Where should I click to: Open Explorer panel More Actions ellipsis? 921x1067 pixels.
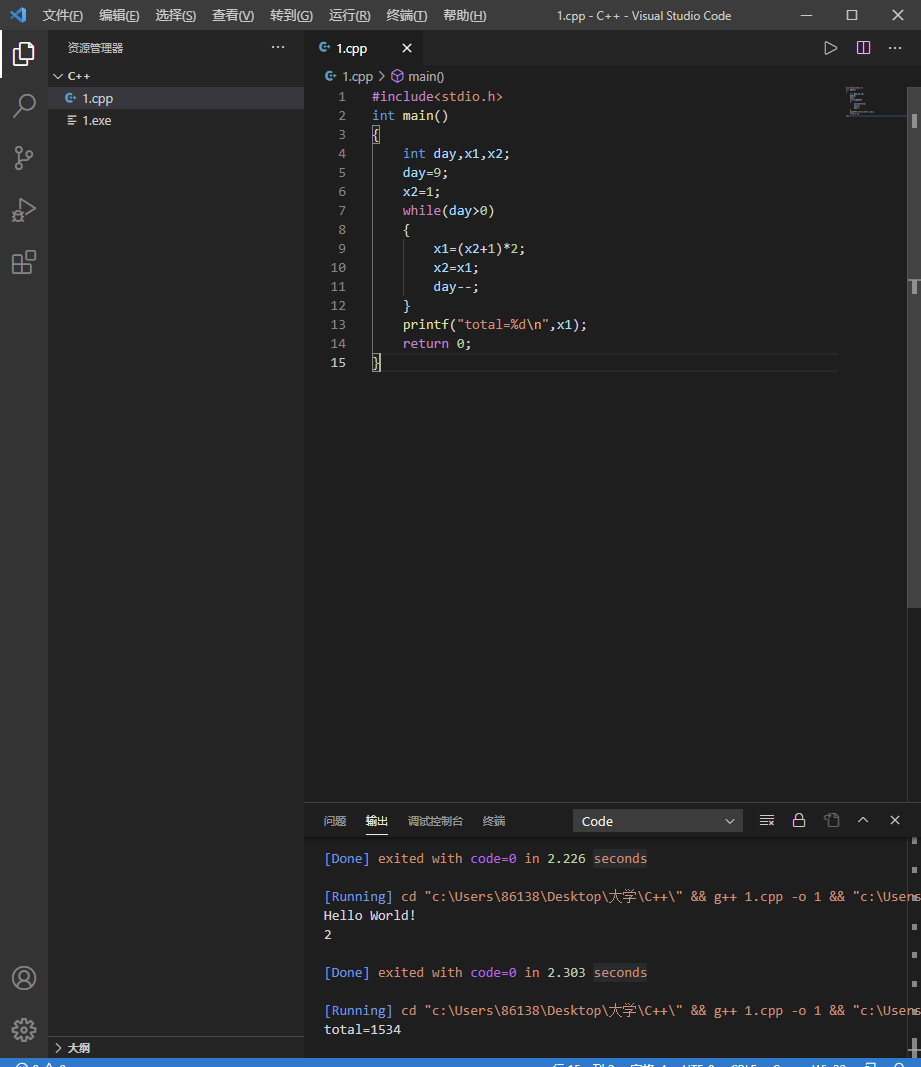point(278,47)
